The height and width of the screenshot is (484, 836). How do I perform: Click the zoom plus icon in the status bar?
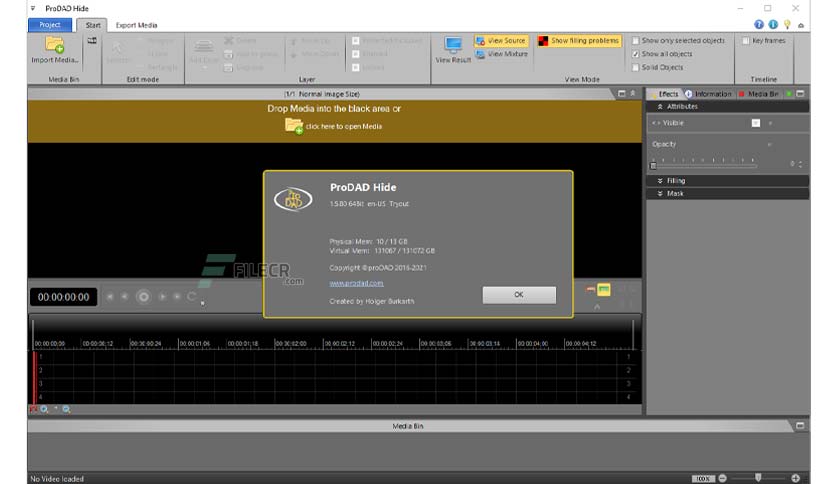[x=795, y=478]
